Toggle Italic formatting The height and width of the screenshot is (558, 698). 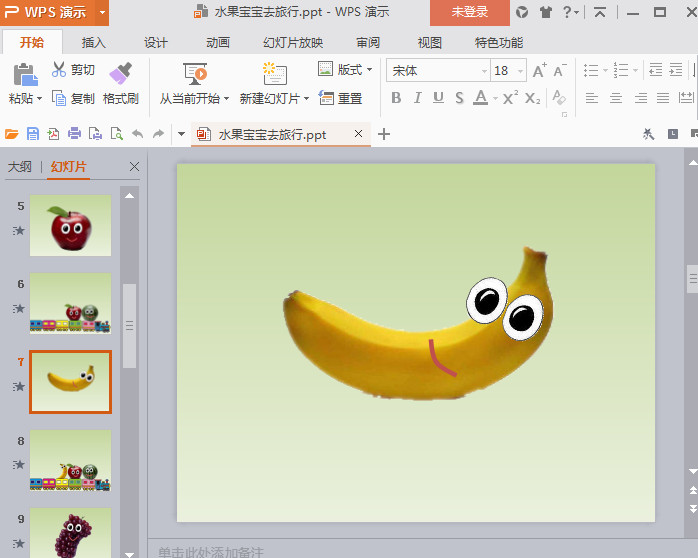pyautogui.click(x=417, y=98)
